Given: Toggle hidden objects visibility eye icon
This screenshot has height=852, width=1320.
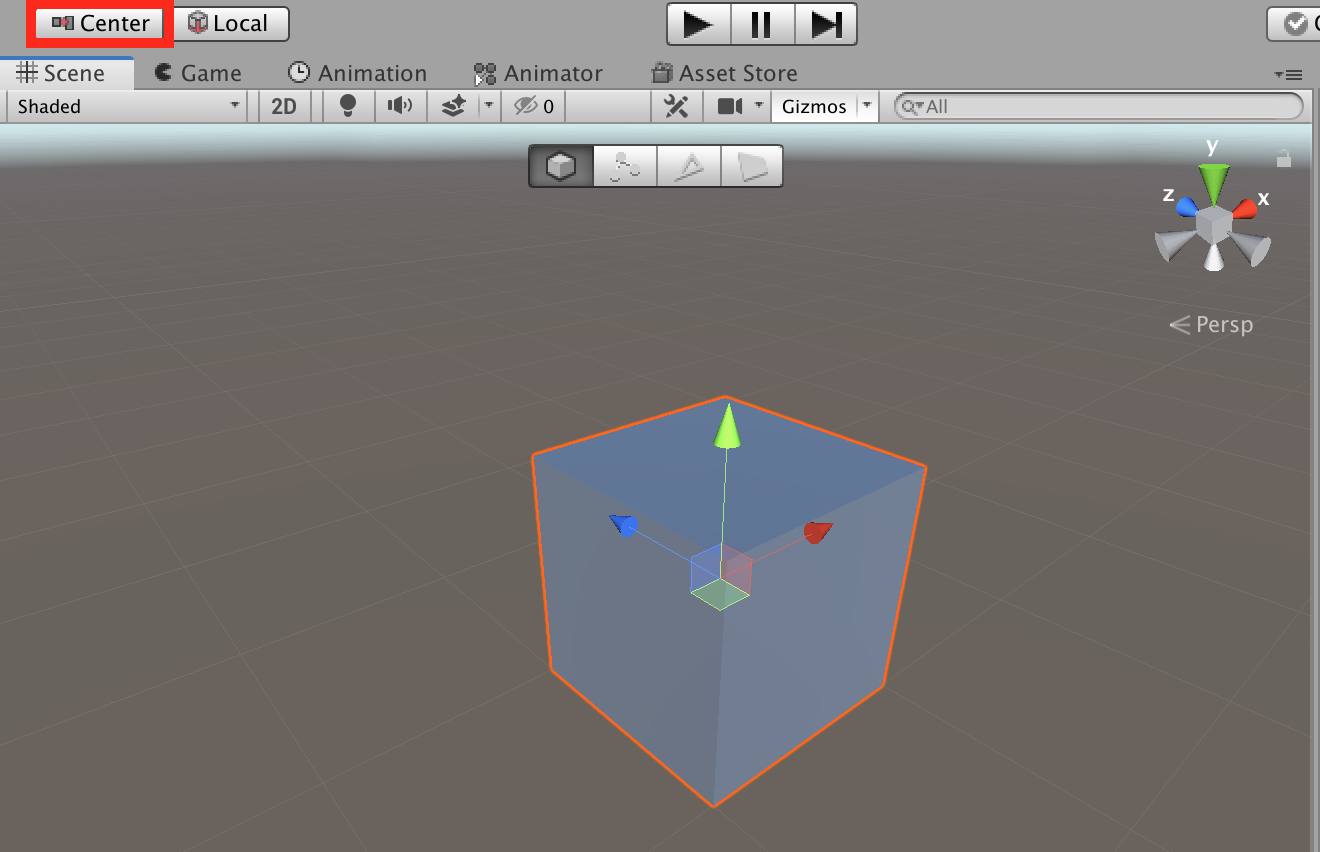Looking at the screenshot, I should pos(534,106).
